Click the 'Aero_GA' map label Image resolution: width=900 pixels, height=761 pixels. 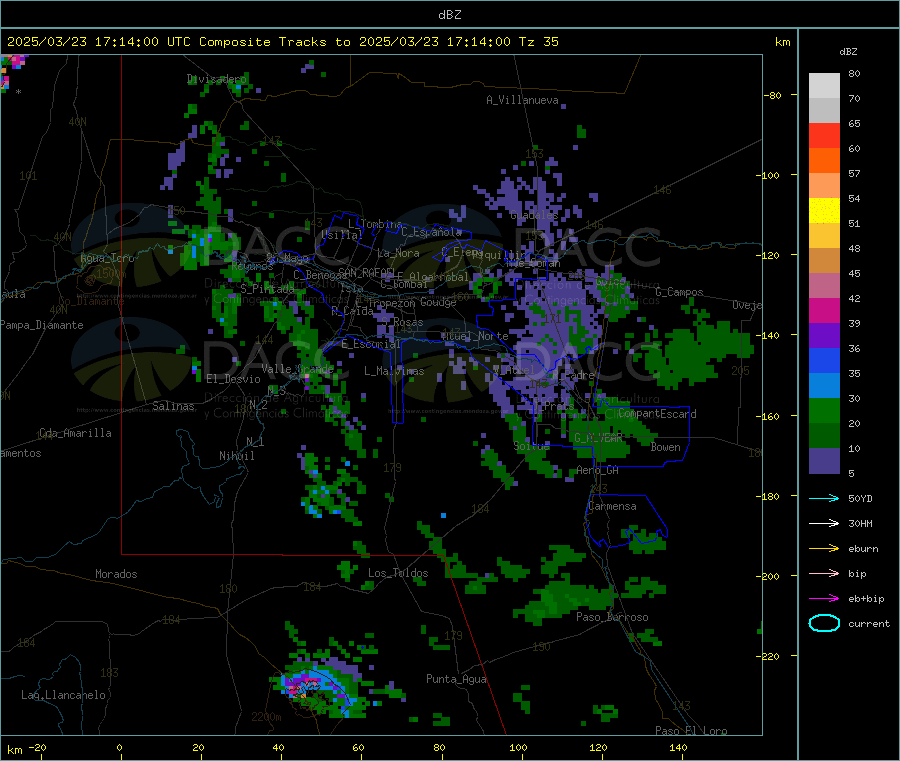598,470
